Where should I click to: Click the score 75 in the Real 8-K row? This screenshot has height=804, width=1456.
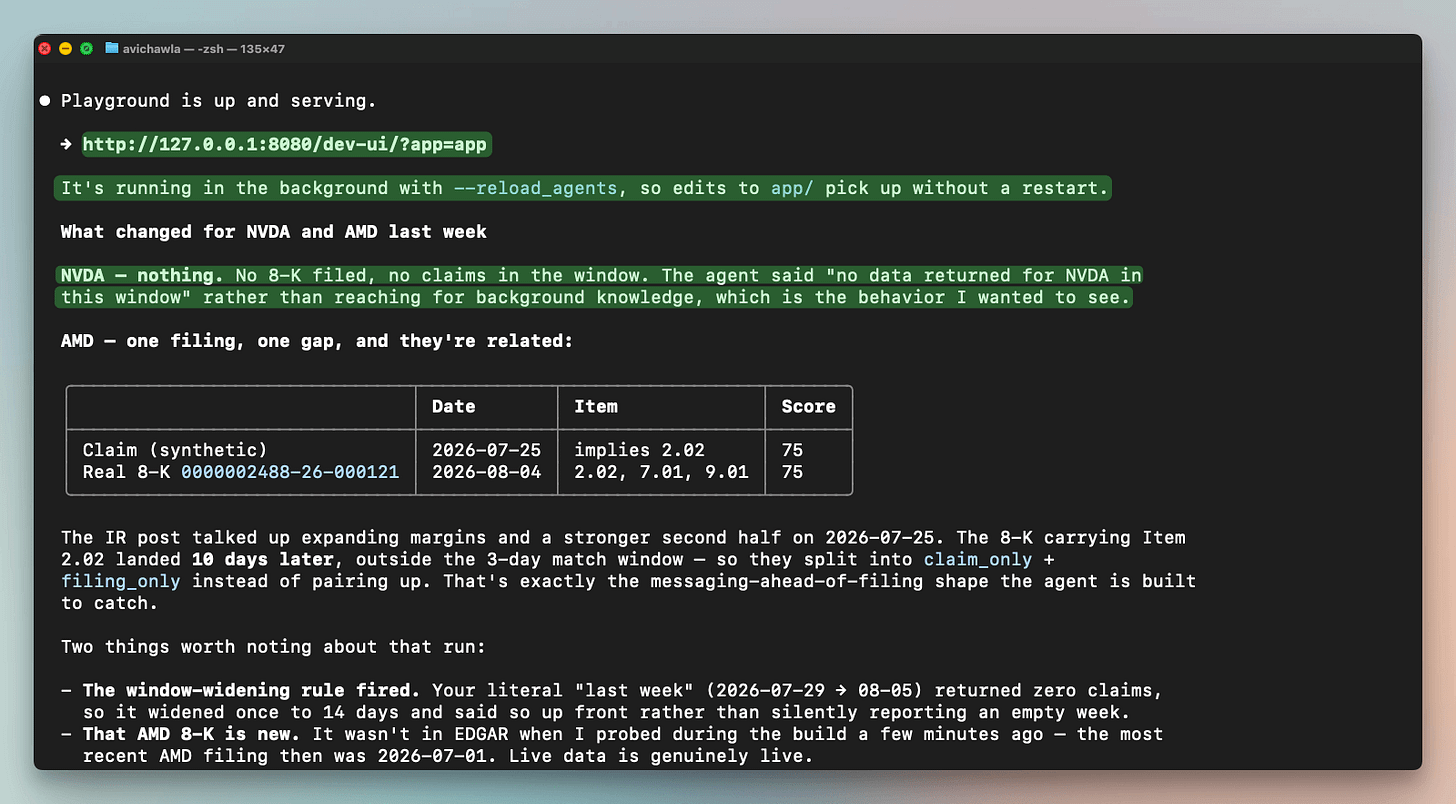tap(792, 472)
